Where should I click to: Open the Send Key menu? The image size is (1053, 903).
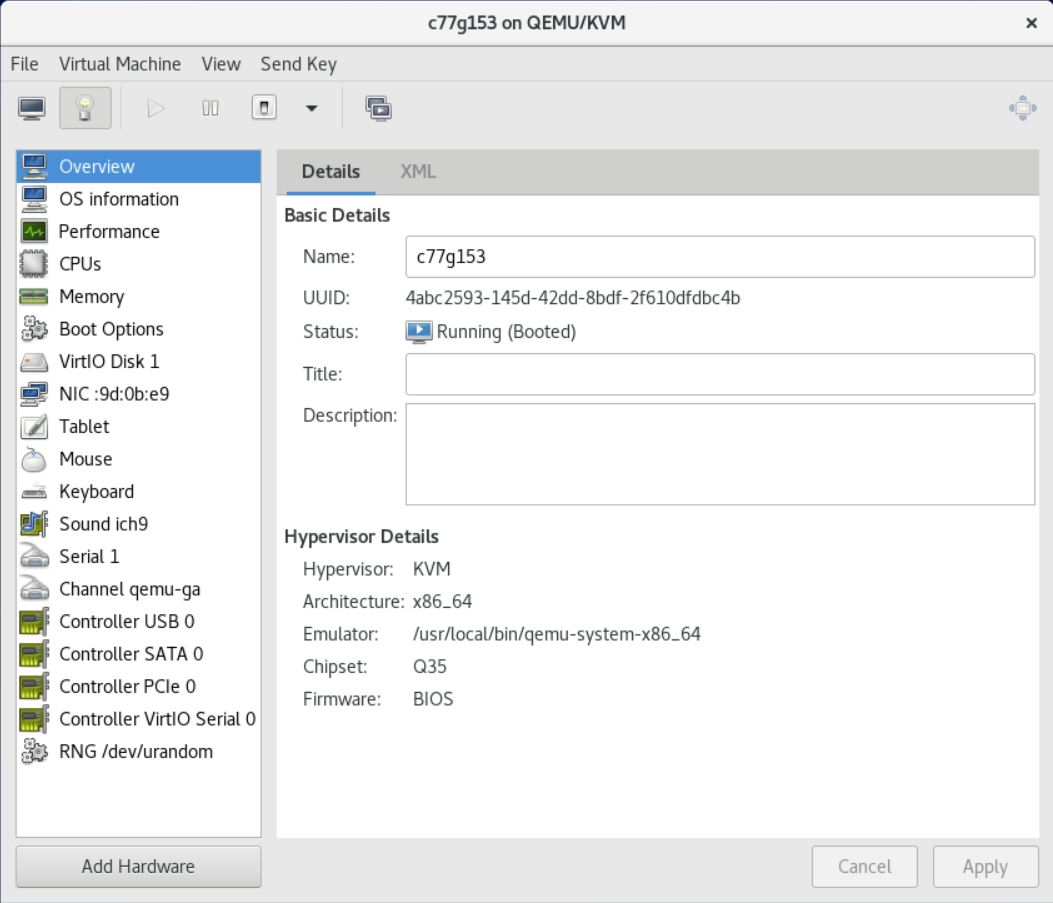298,64
